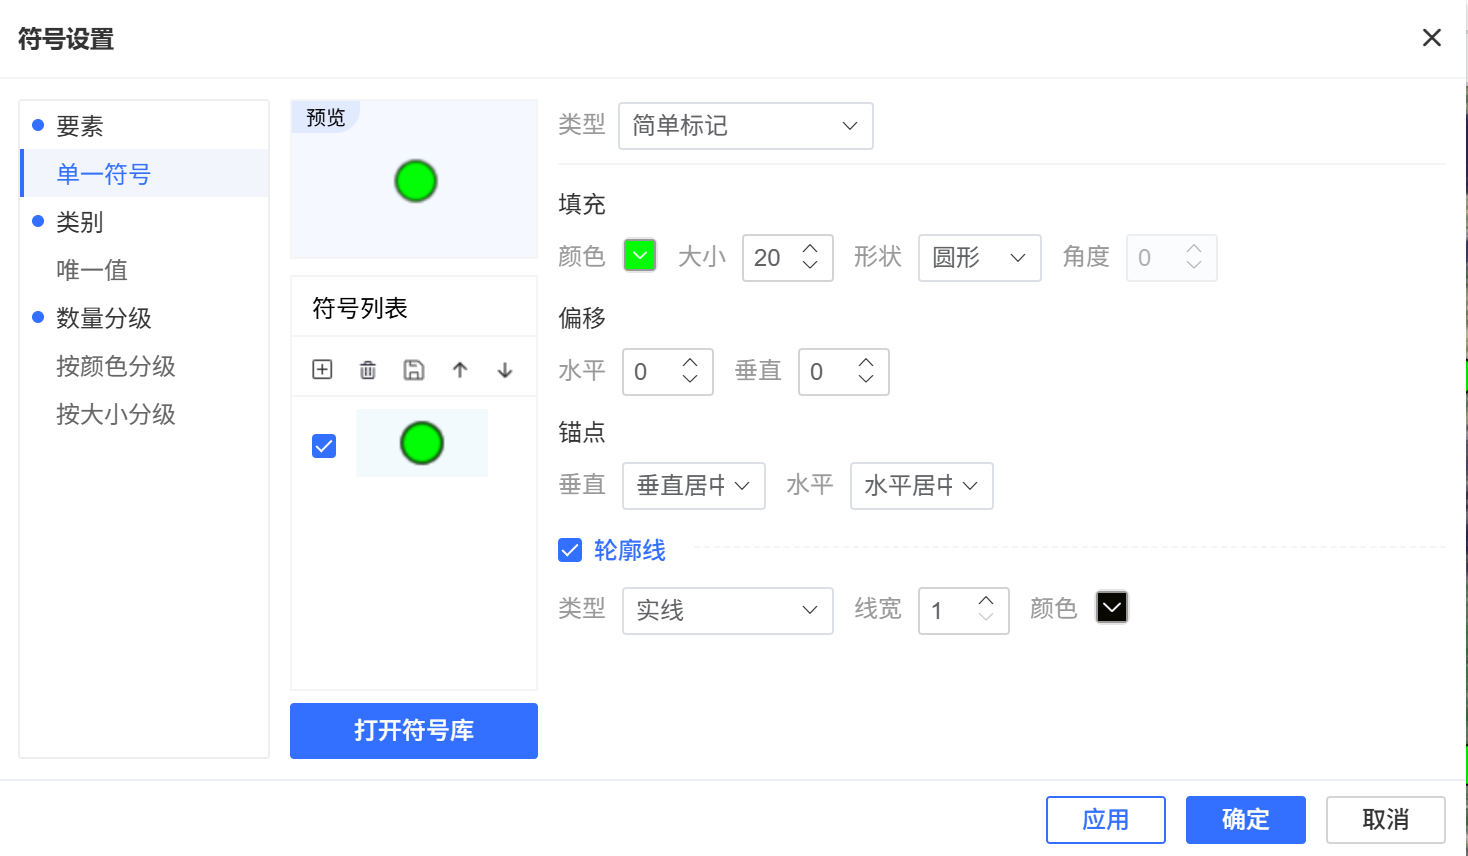
Task: Open the outline 实线 line type dropdown
Action: pyautogui.click(x=727, y=610)
